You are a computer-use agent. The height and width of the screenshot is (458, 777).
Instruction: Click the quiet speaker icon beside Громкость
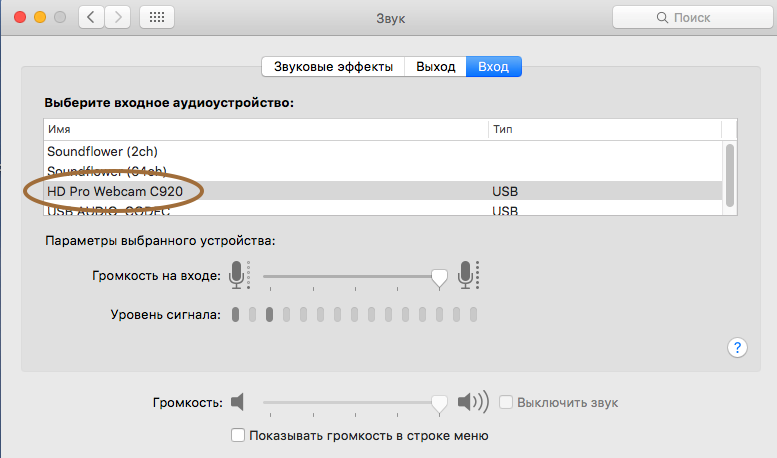pyautogui.click(x=237, y=401)
